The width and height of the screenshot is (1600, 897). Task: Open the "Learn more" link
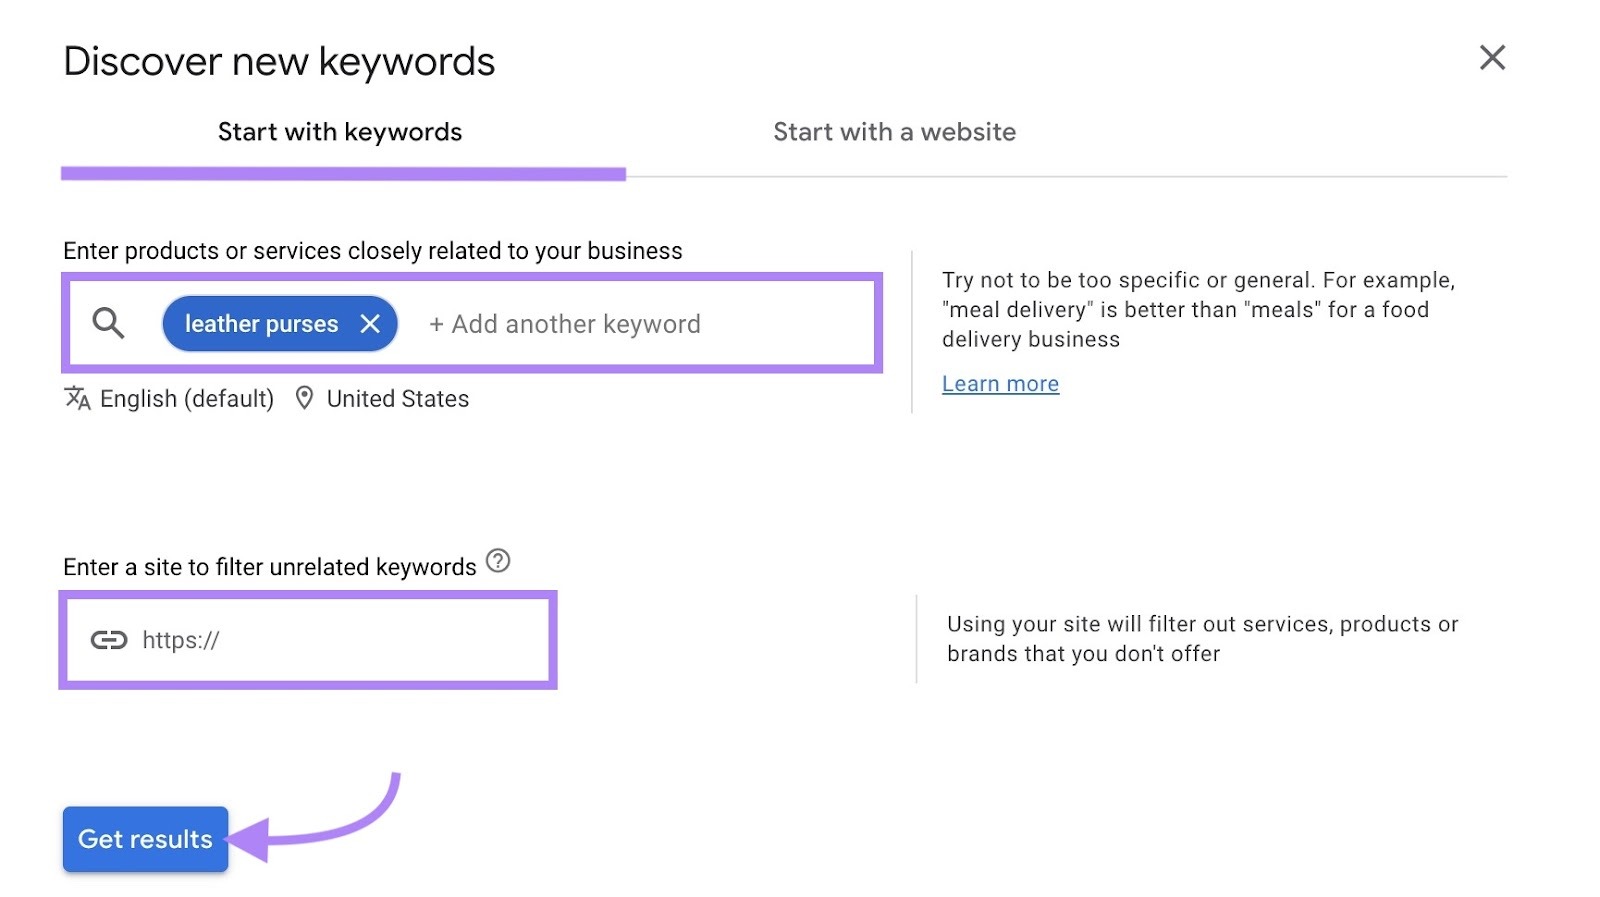click(1000, 383)
